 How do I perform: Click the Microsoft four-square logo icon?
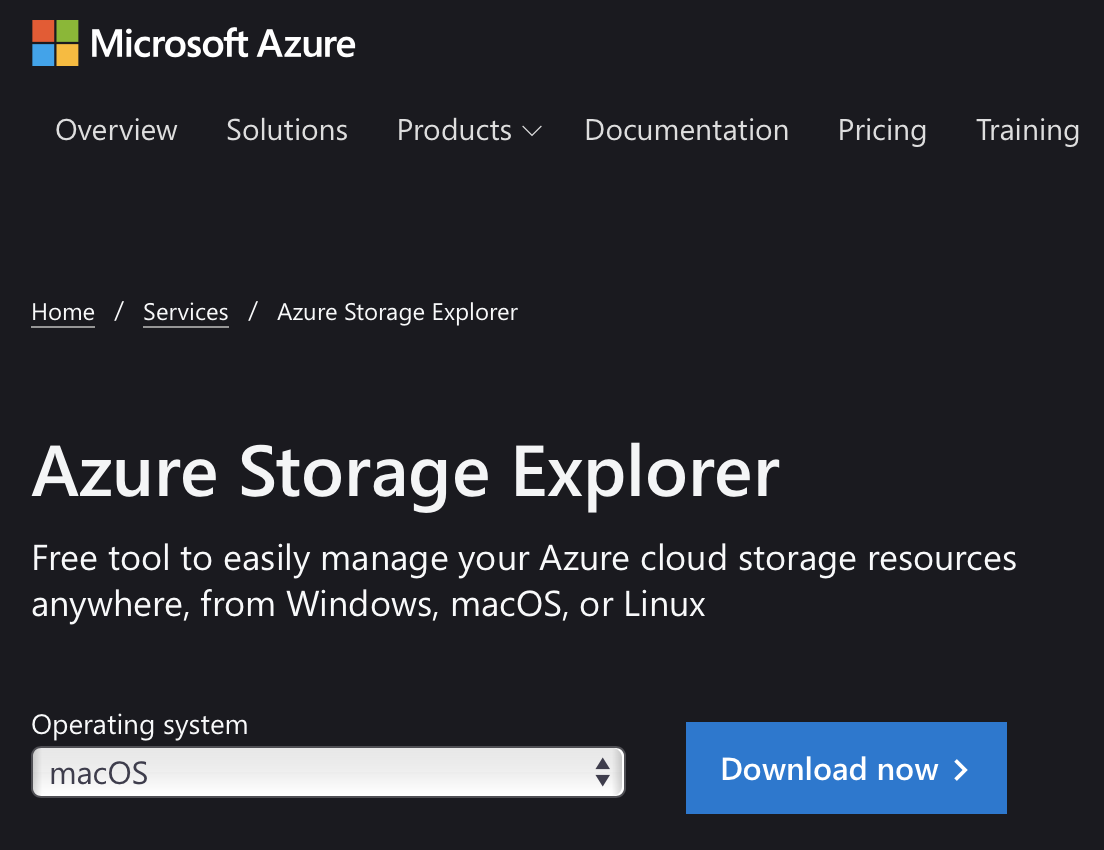point(55,43)
